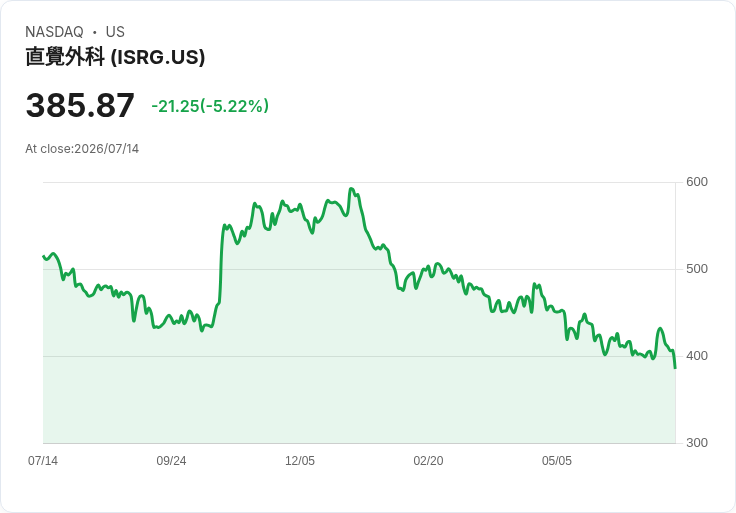The height and width of the screenshot is (513, 736).
Task: Select the 300 y-axis label
Action: [697, 443]
